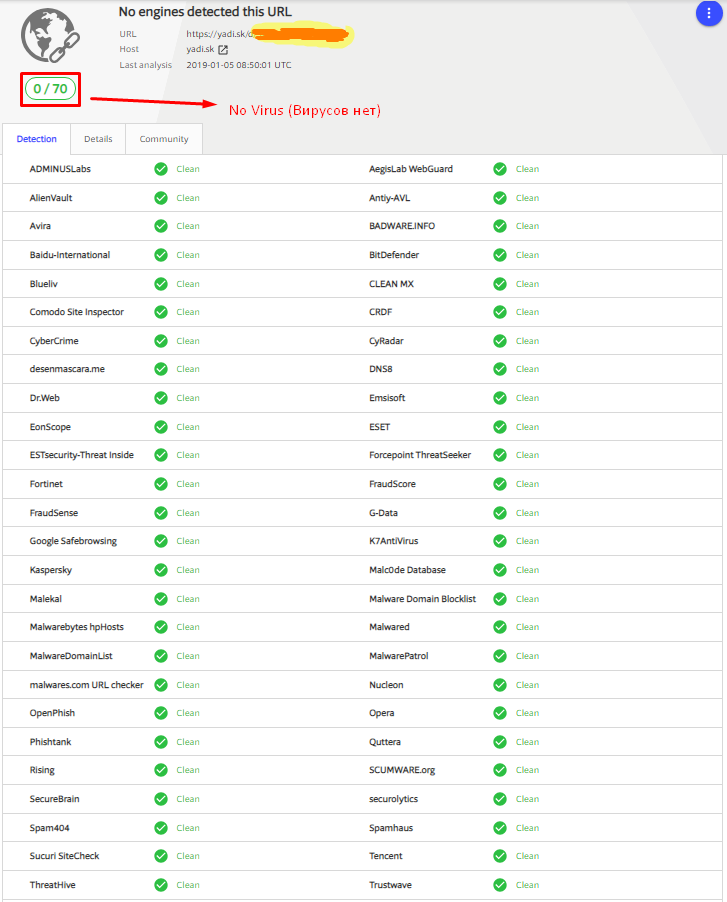Click the green check icon beside Spamhaus

(500, 828)
